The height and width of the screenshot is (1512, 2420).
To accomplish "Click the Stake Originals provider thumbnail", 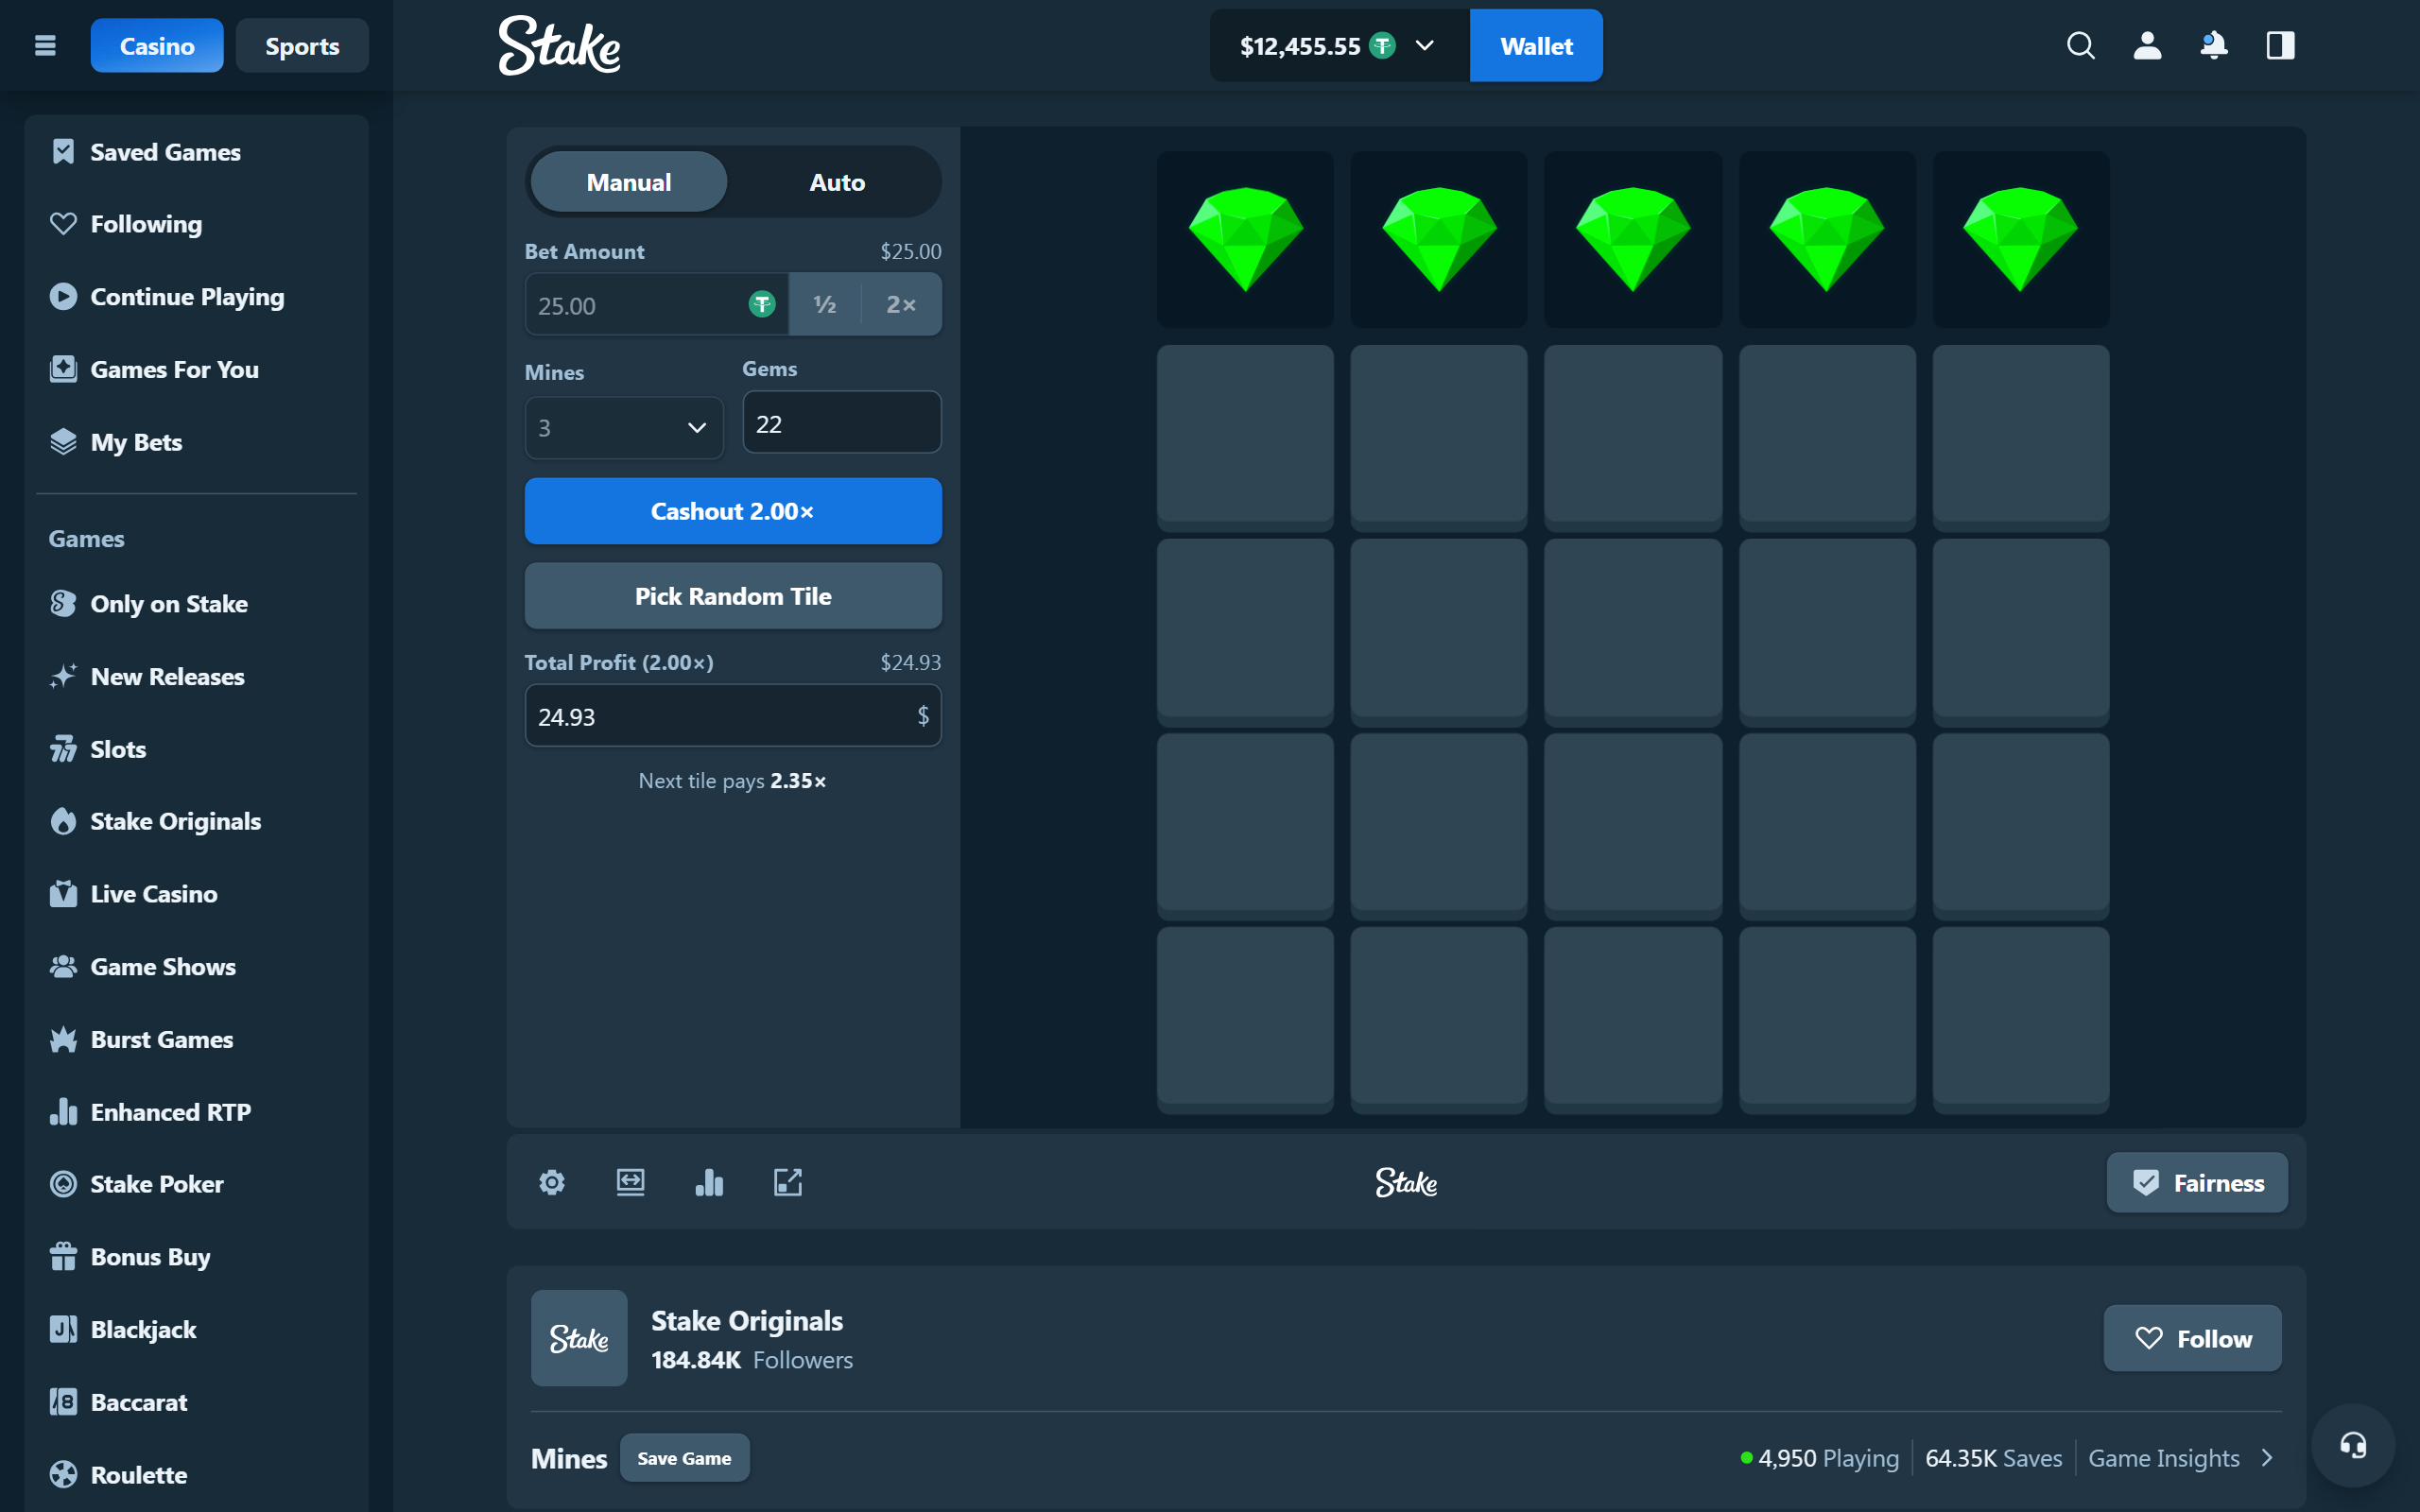I will 579,1338.
